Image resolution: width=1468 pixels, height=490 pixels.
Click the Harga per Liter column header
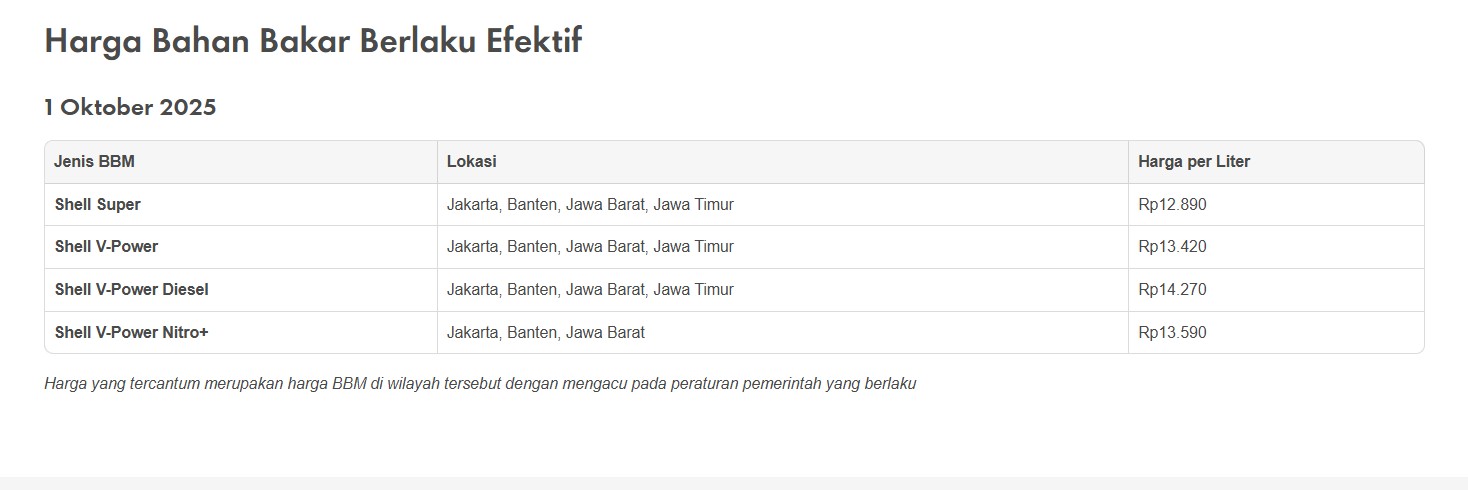coord(1194,162)
